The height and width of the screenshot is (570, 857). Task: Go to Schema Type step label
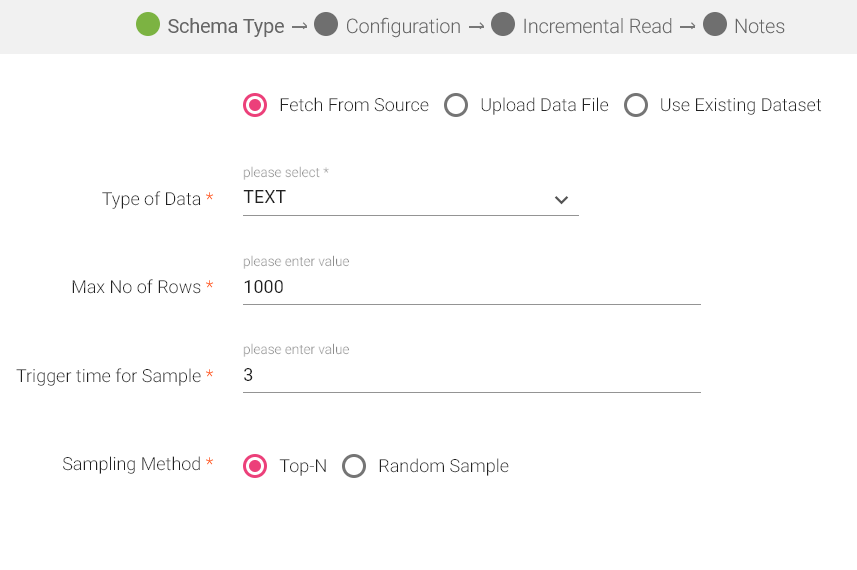pos(226,26)
